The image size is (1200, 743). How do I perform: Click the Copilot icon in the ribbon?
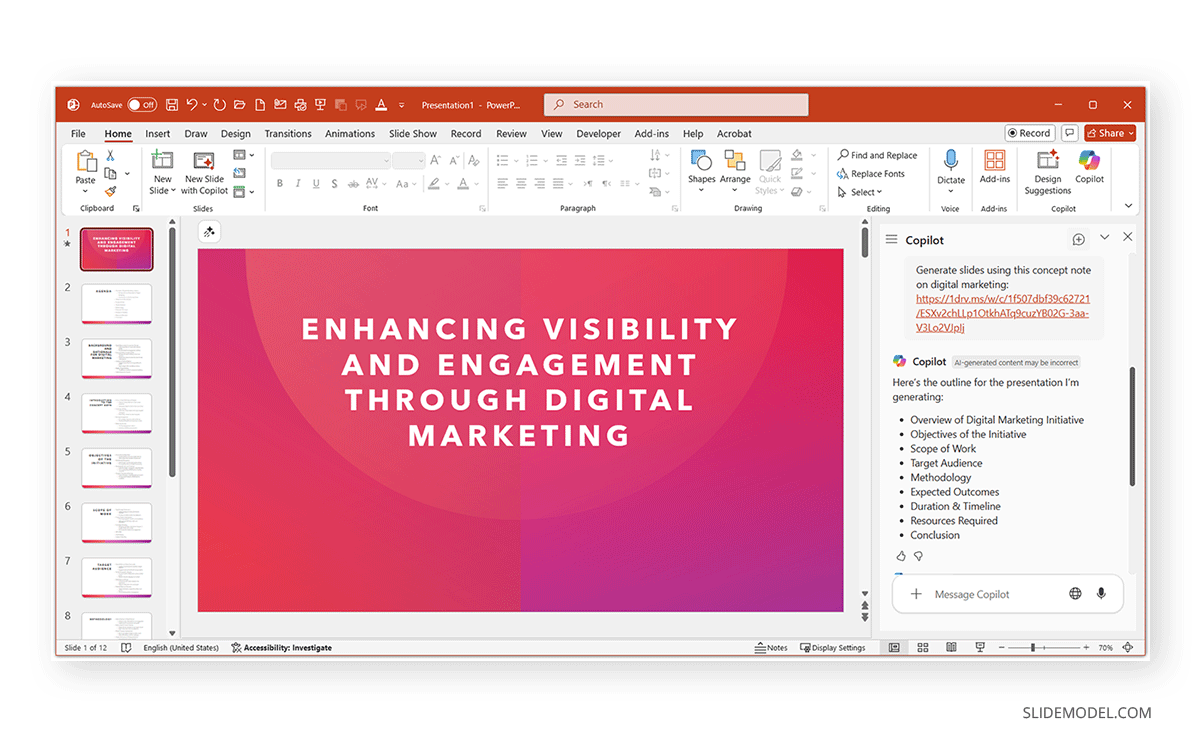point(1089,162)
